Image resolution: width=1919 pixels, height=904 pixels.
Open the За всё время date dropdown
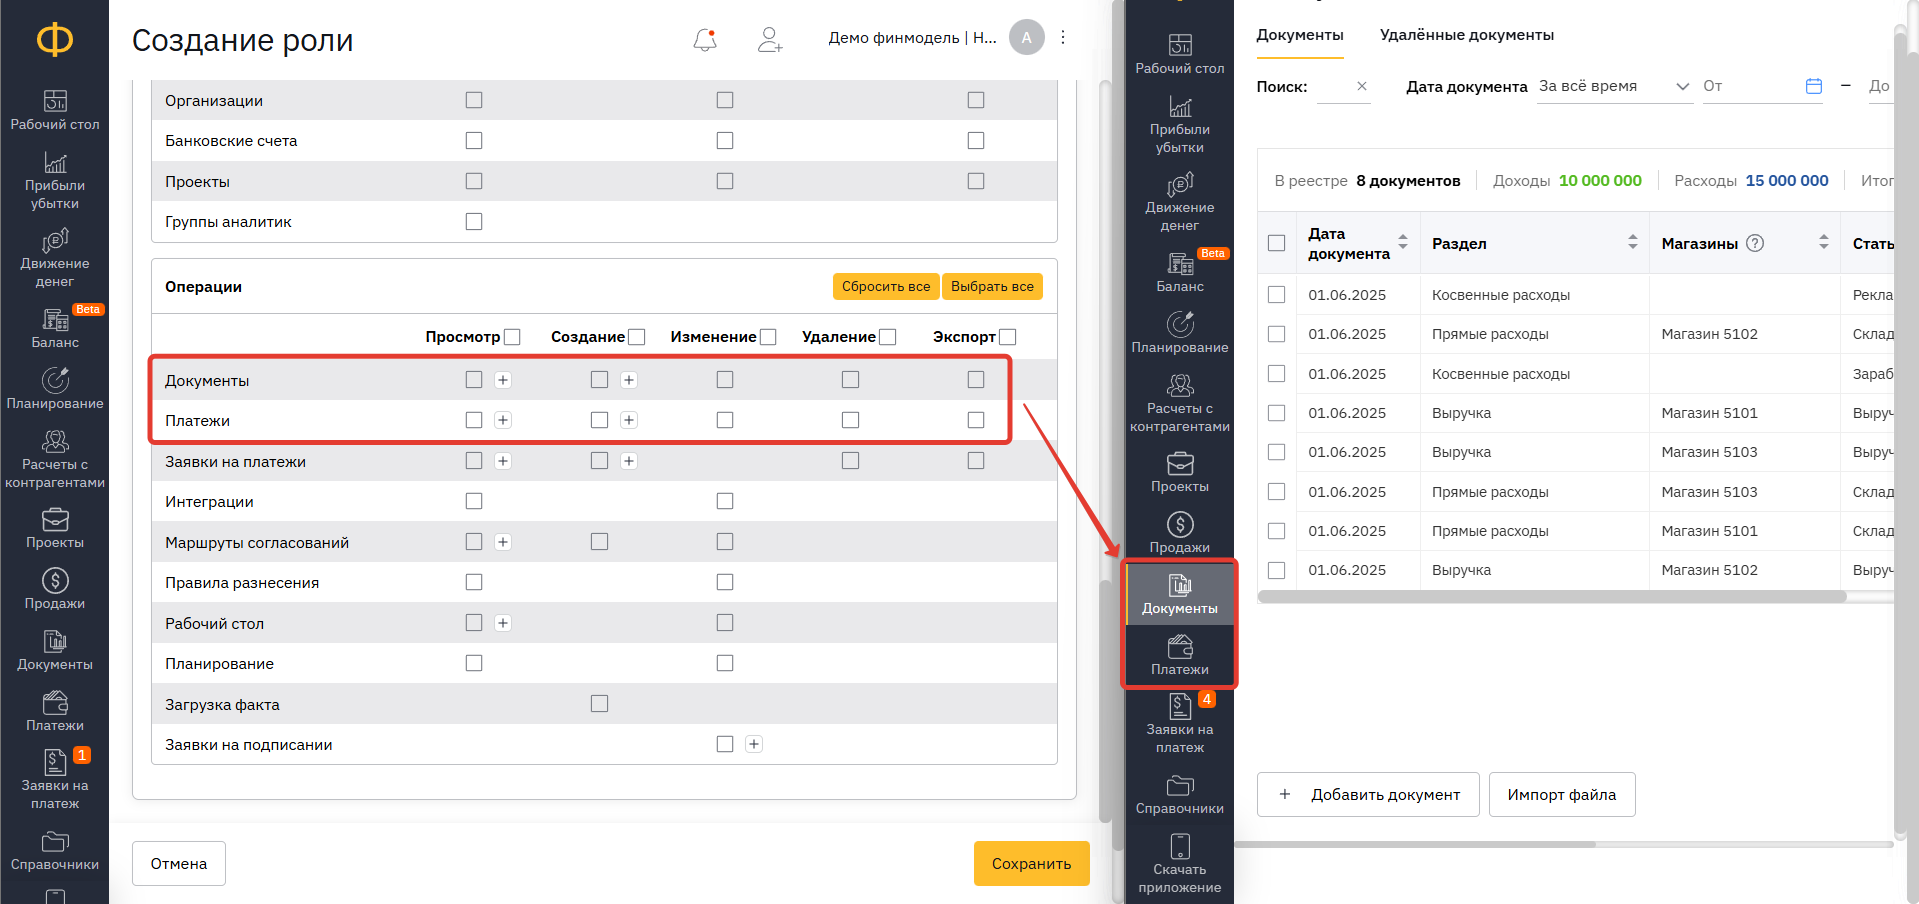[x=1613, y=86]
